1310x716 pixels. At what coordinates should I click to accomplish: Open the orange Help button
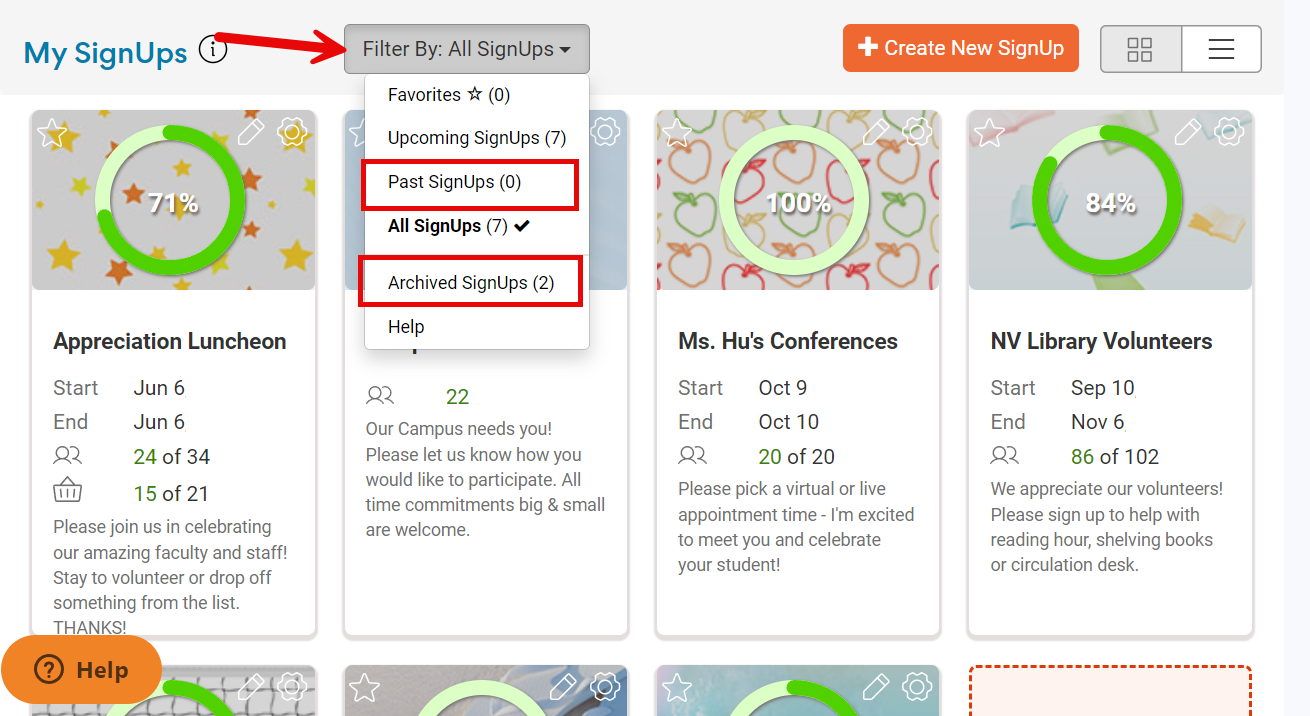(82, 670)
